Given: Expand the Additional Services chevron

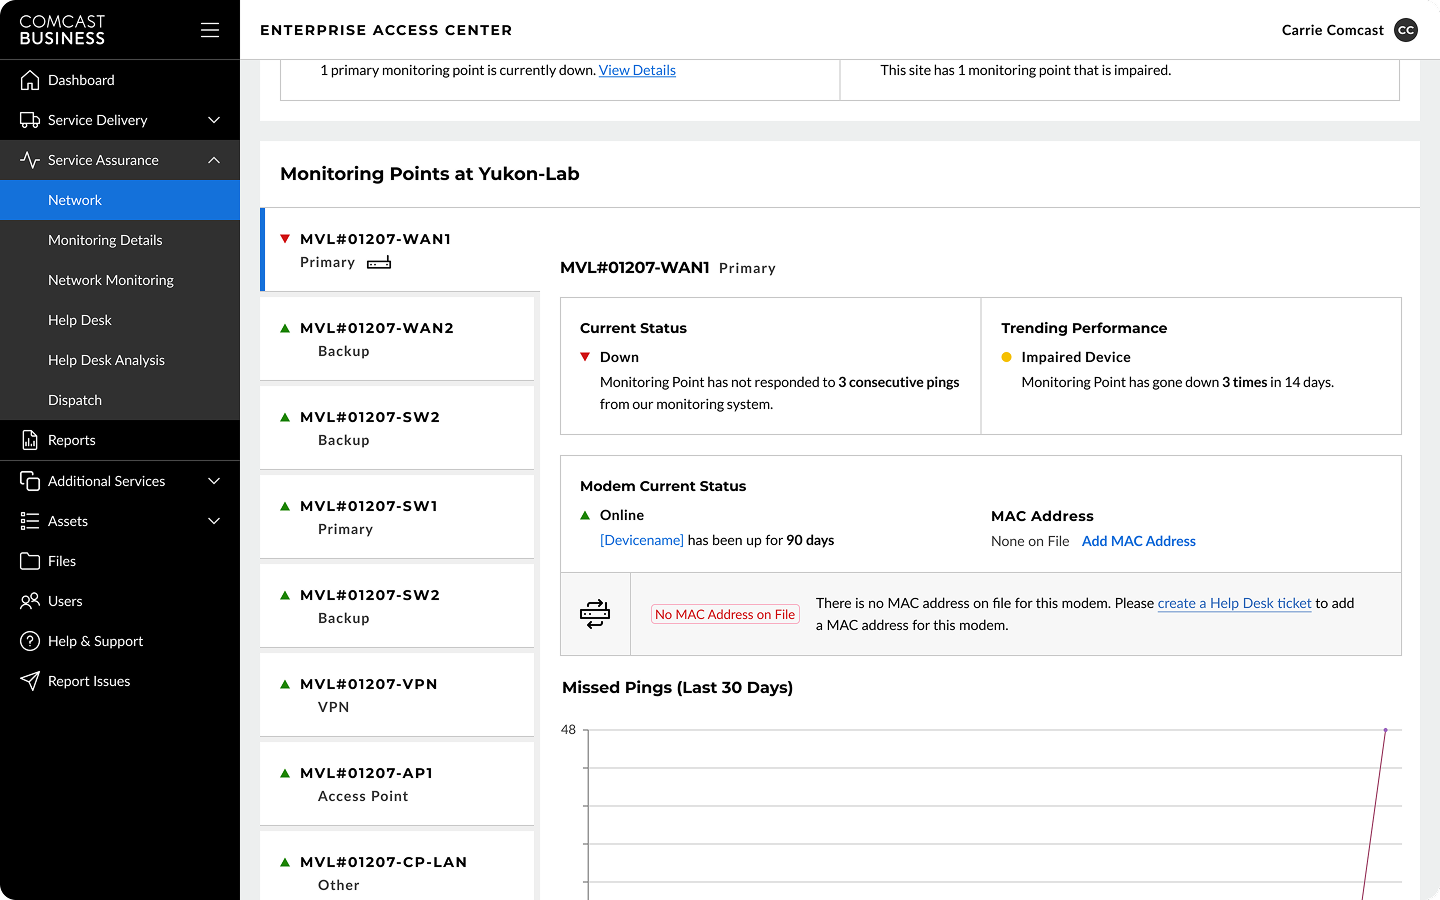Looking at the screenshot, I should [x=214, y=481].
